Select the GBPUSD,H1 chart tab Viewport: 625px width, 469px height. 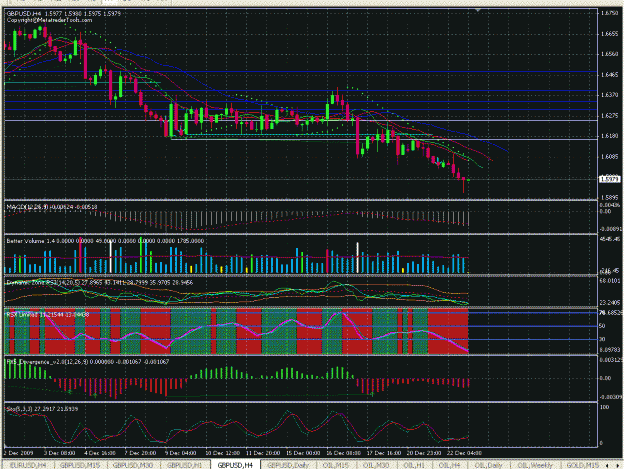[x=184, y=465]
